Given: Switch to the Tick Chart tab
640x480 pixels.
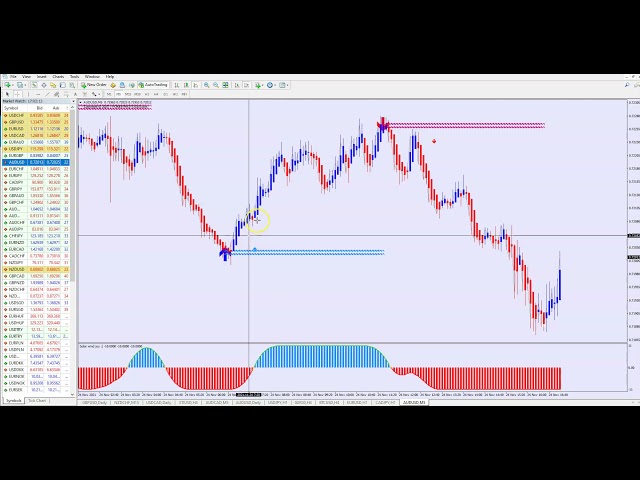Looking at the screenshot, I should tap(37, 400).
